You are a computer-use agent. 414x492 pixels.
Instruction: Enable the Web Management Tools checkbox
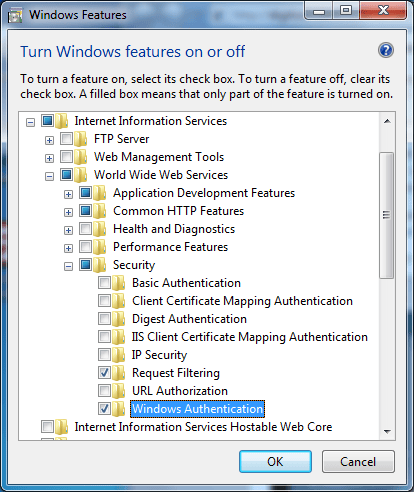(x=66, y=156)
